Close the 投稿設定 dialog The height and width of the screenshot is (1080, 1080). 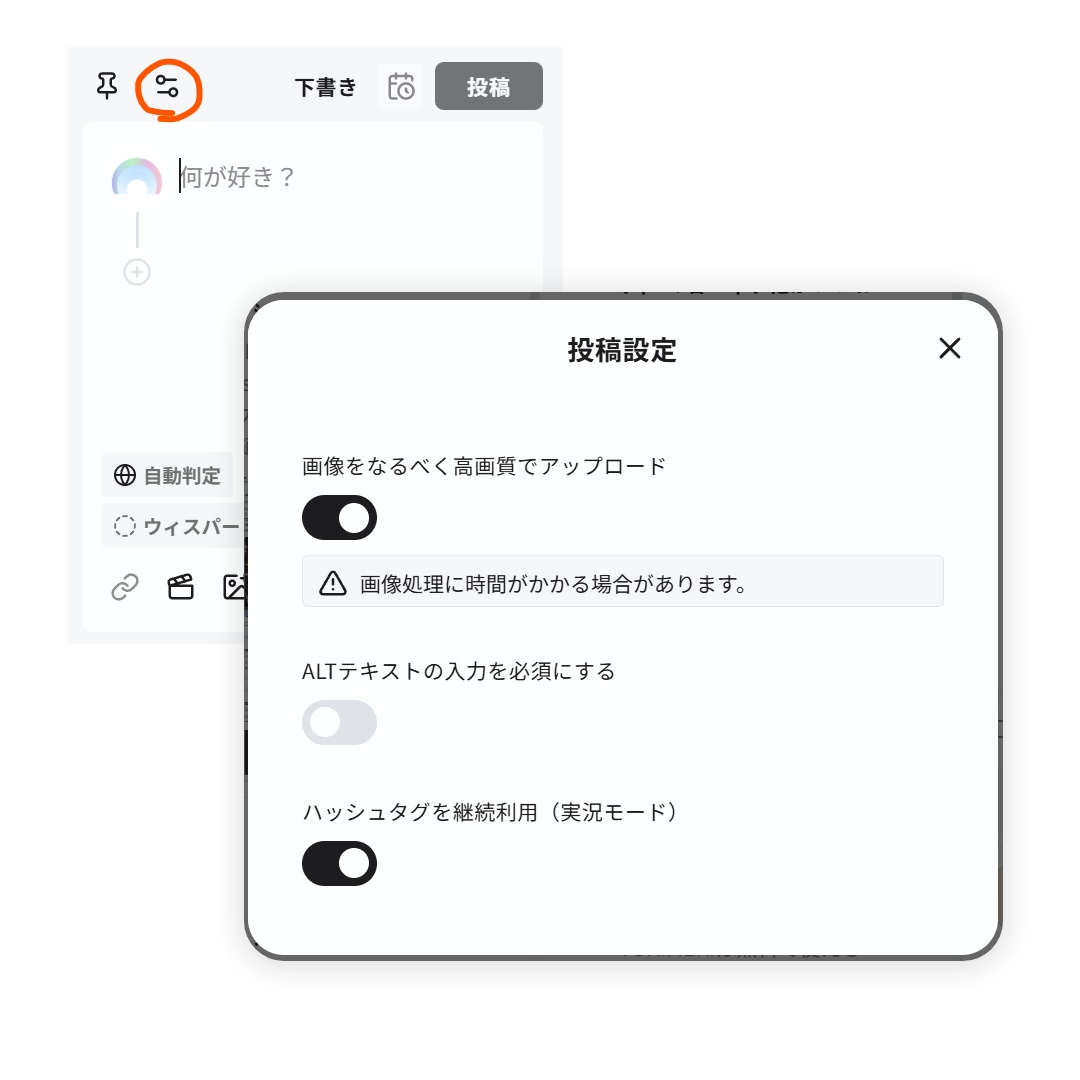(949, 348)
